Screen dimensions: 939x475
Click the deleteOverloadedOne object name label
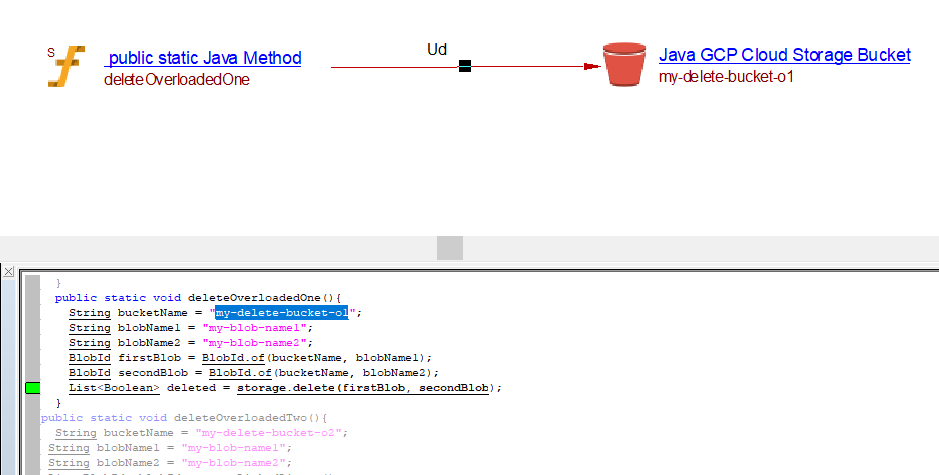(x=176, y=80)
